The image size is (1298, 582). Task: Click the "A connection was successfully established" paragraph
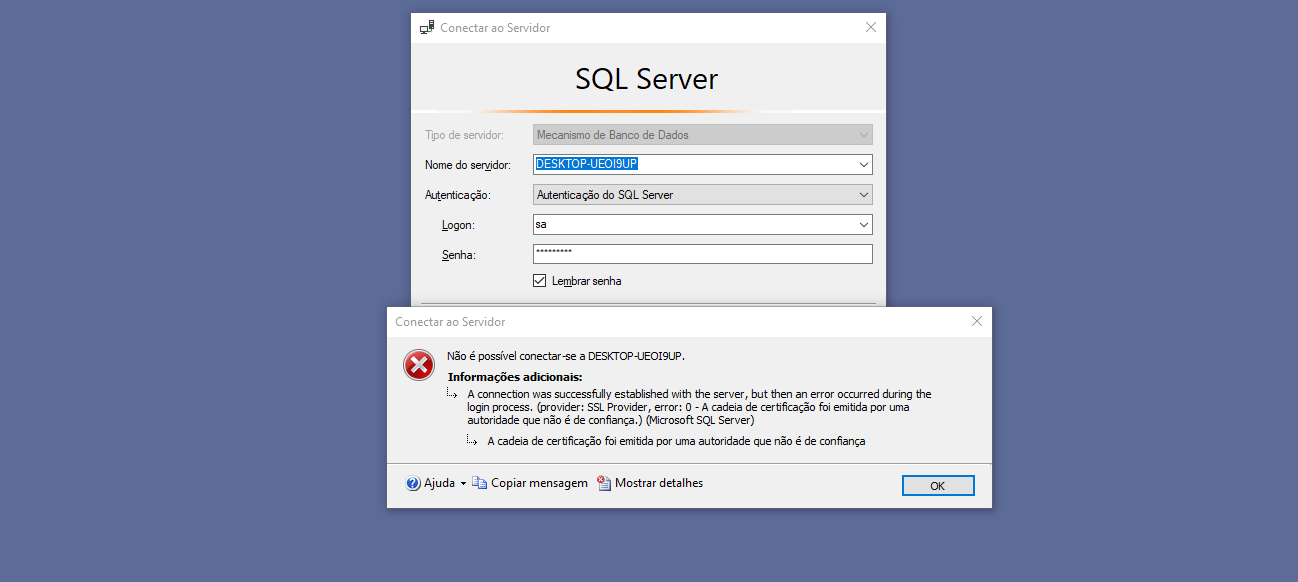(699, 407)
